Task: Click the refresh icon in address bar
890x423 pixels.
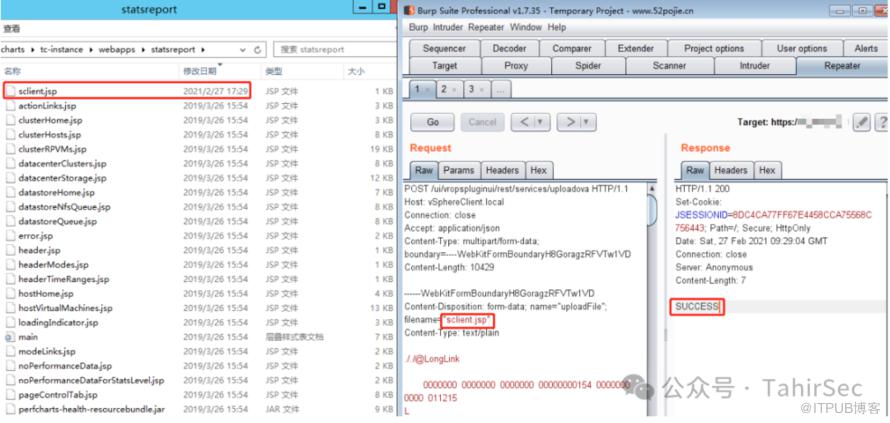Action: [x=259, y=49]
